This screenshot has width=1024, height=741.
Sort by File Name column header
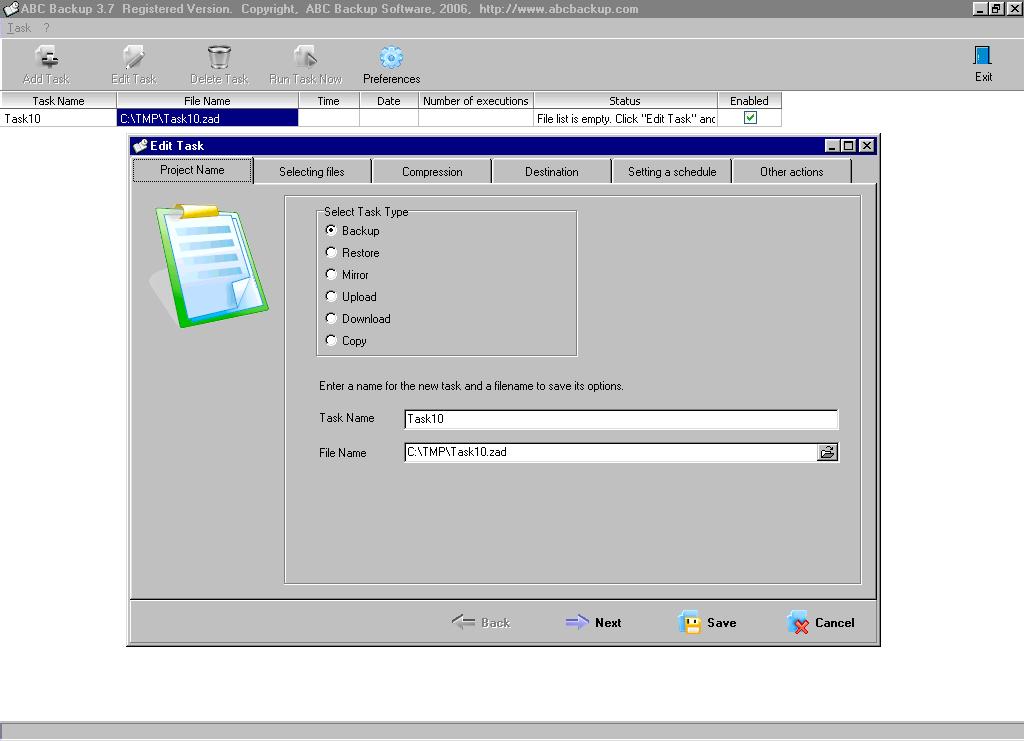click(207, 101)
